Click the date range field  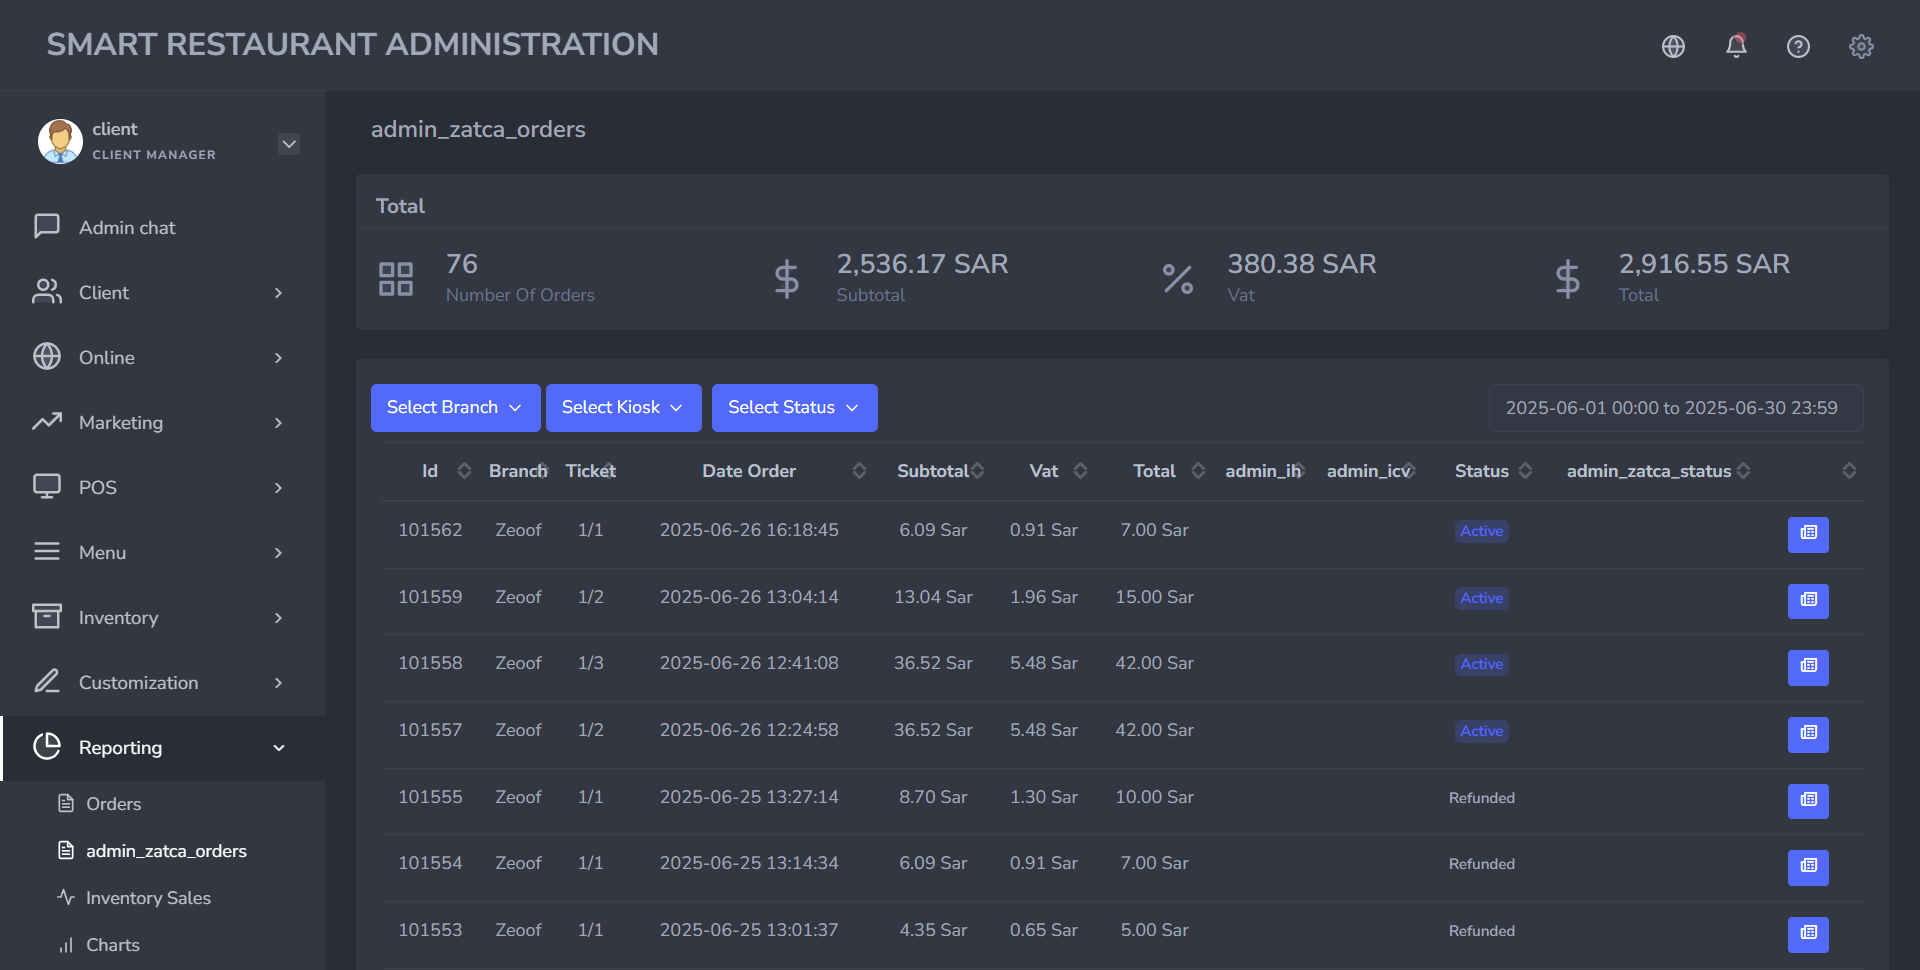click(1676, 408)
